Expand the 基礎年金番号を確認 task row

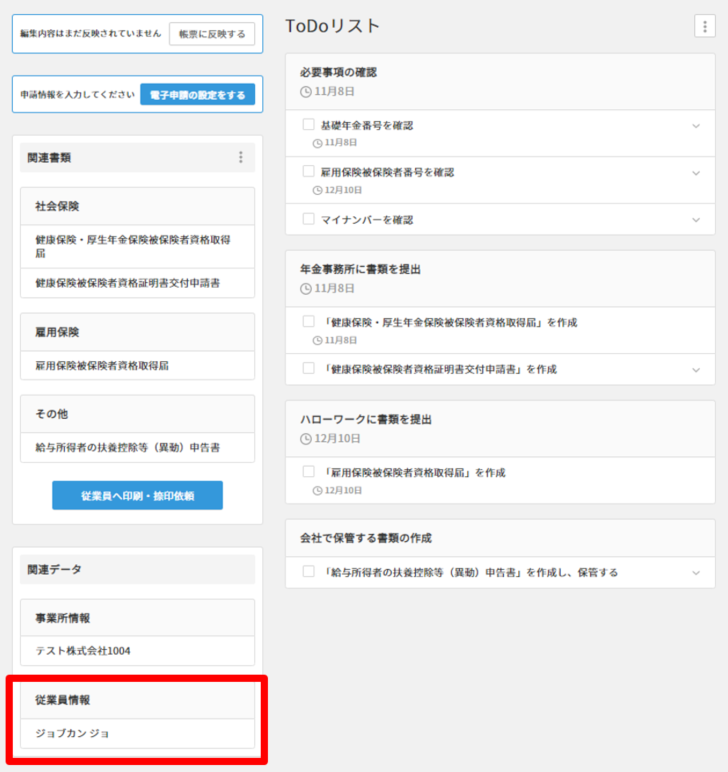(696, 126)
